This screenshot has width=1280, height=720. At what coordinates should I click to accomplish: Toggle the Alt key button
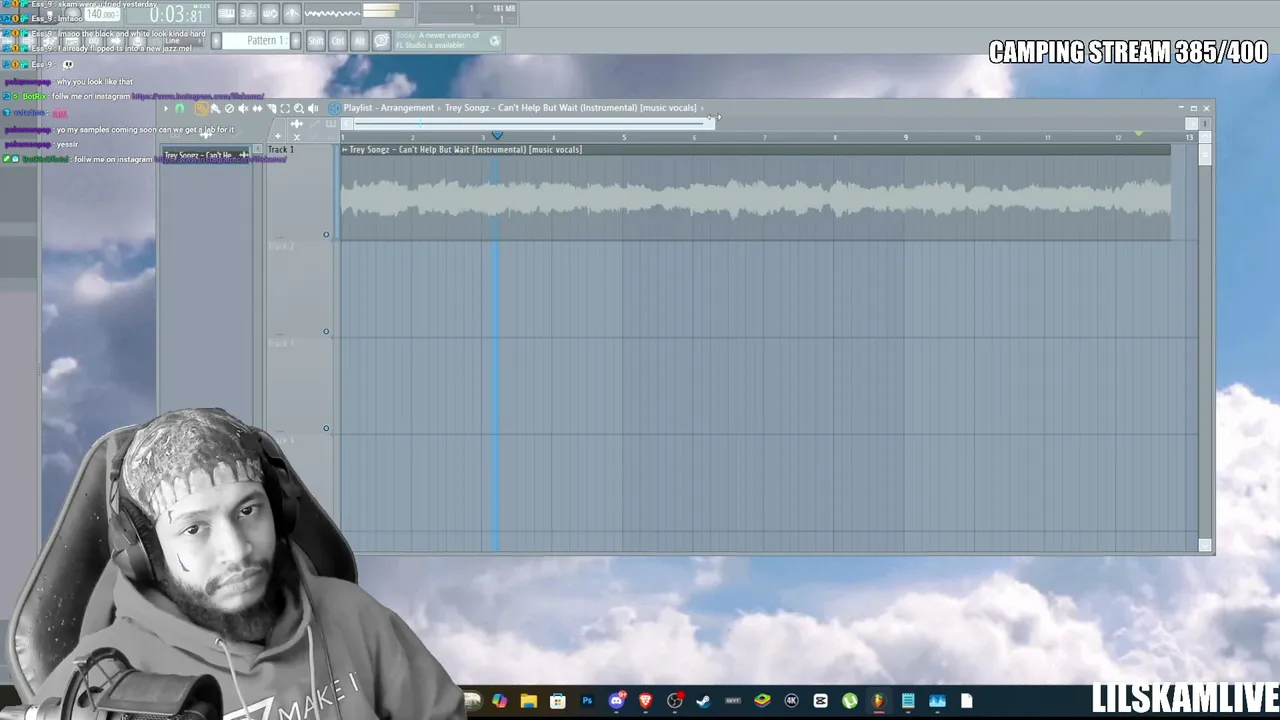click(359, 41)
